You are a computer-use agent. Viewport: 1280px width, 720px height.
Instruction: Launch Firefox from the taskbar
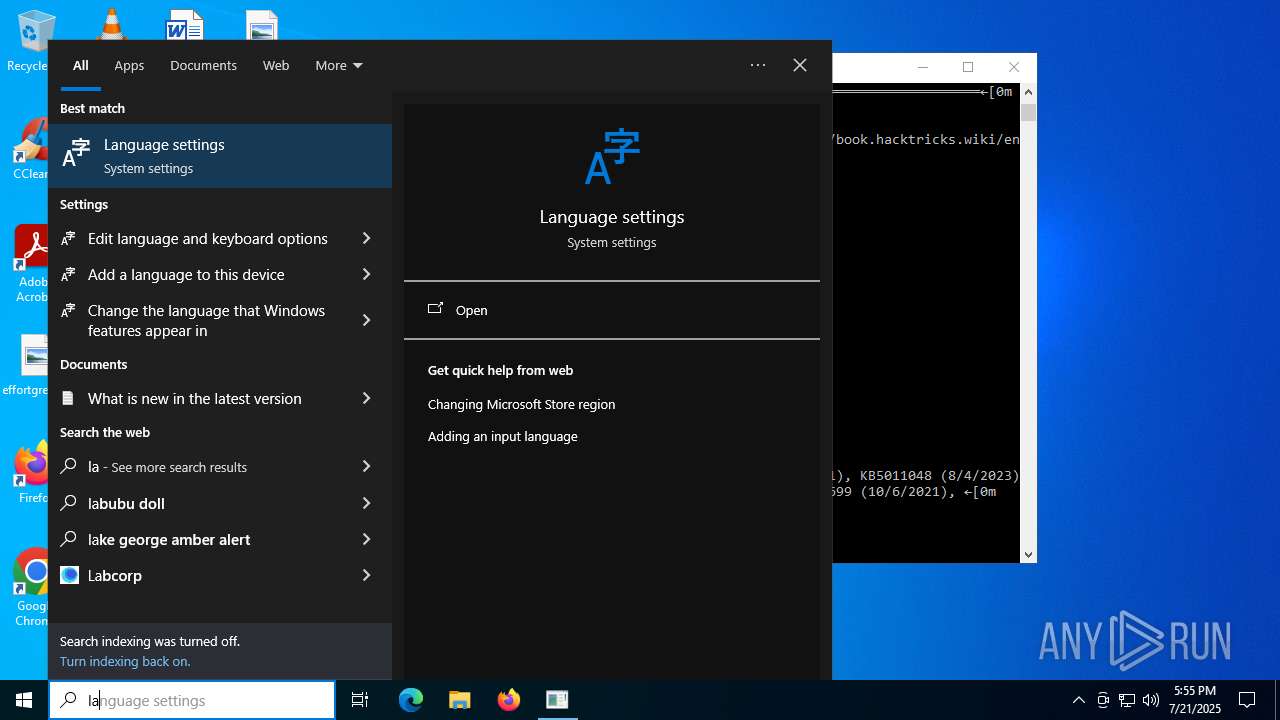tap(509, 700)
